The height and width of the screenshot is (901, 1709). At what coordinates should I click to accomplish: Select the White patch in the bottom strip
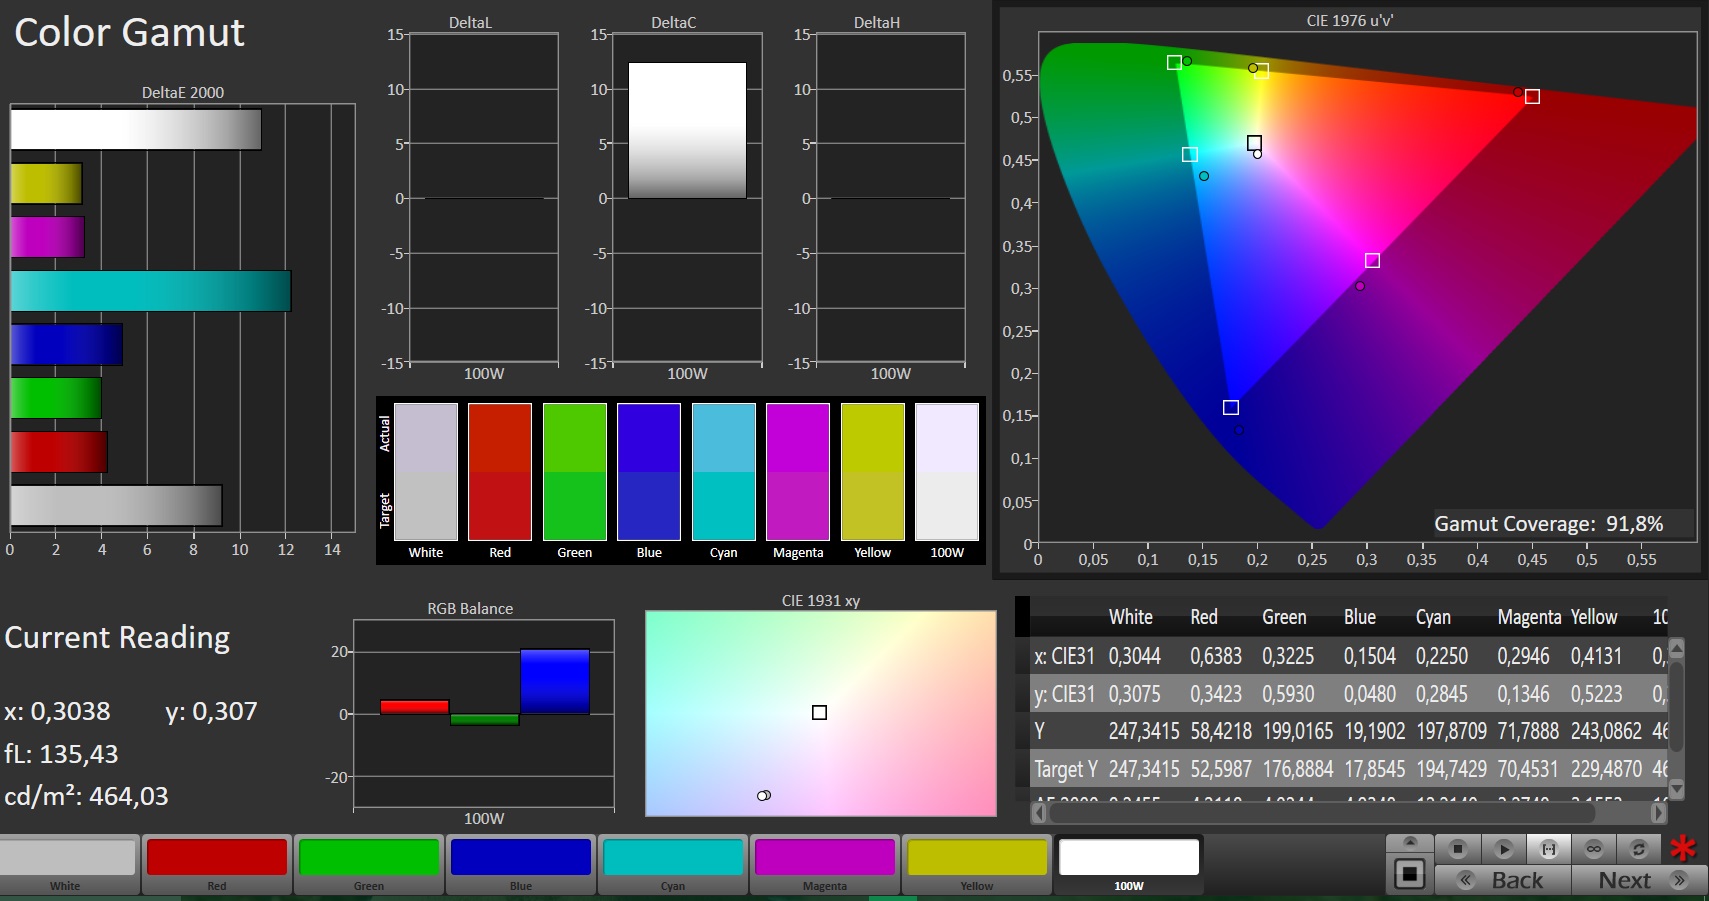[x=66, y=865]
